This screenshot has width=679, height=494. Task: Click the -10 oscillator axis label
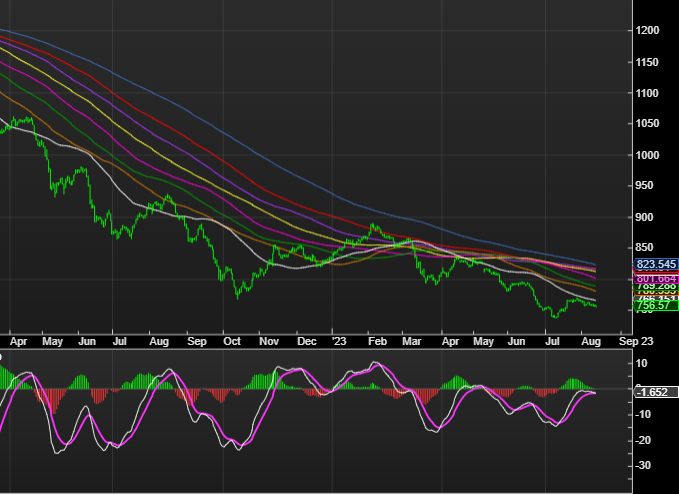[x=642, y=415]
